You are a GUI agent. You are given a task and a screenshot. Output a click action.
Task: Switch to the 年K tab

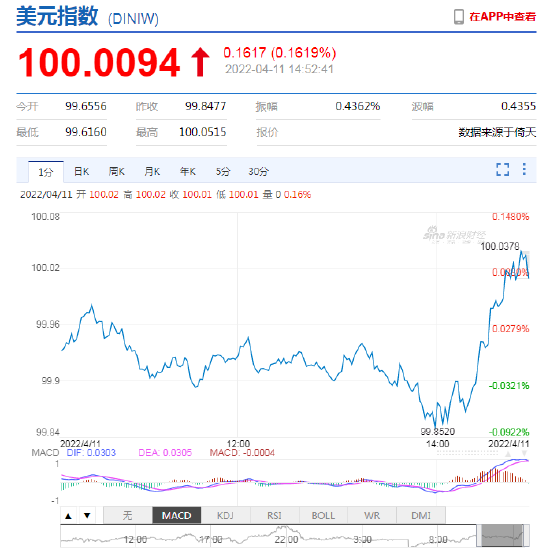188,172
